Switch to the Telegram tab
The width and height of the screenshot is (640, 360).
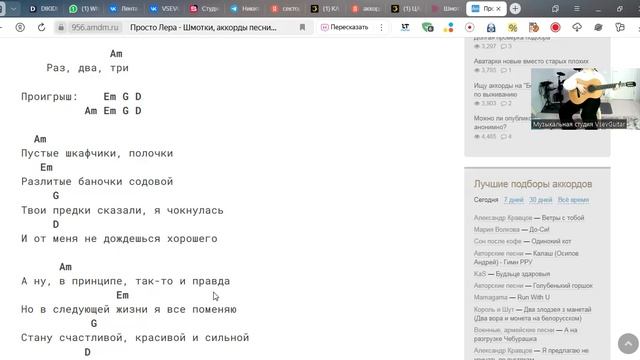[244, 8]
